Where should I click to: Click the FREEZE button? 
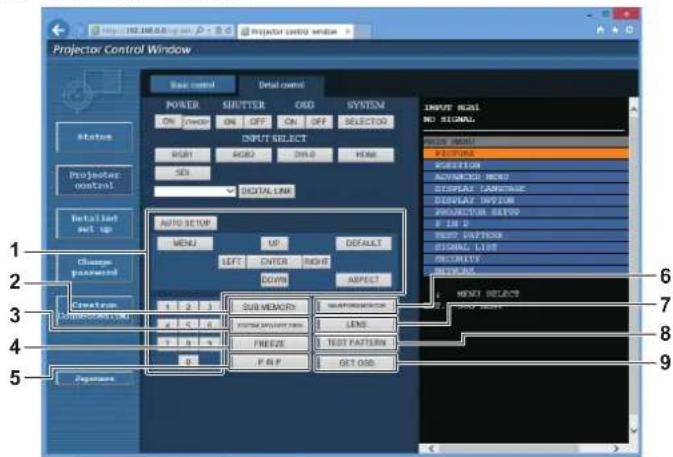(x=269, y=344)
